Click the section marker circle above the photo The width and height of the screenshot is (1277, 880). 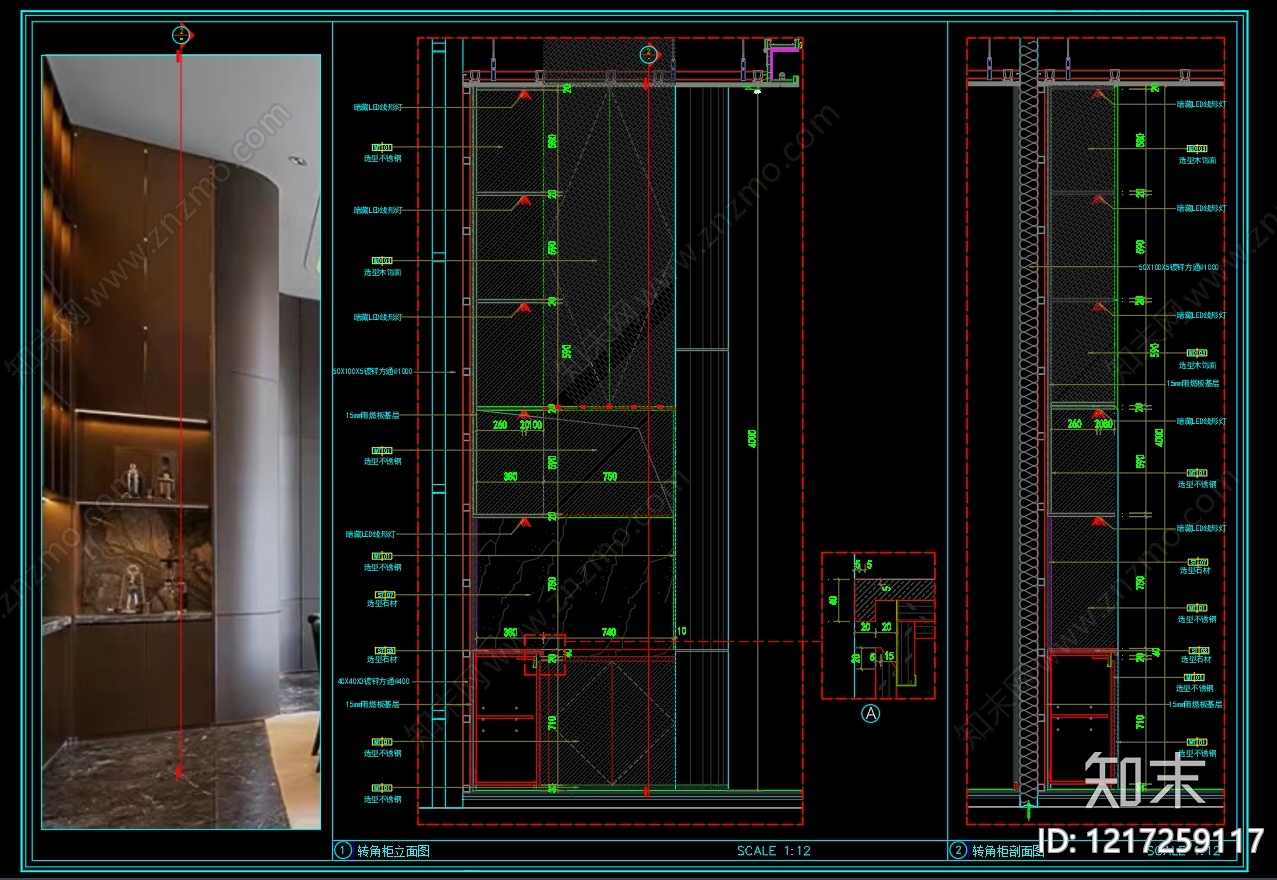pyautogui.click(x=181, y=36)
